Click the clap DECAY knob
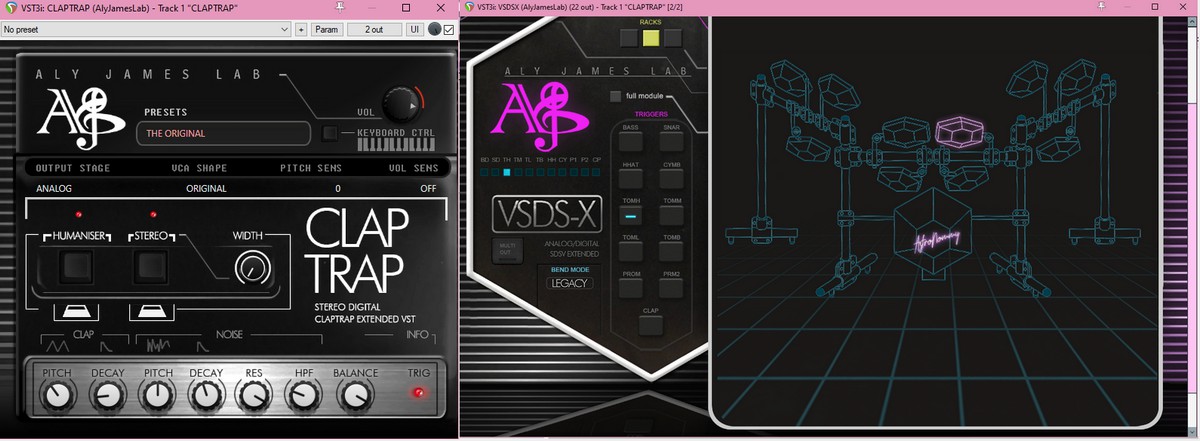This screenshot has width=1200, height=441. click(x=108, y=397)
